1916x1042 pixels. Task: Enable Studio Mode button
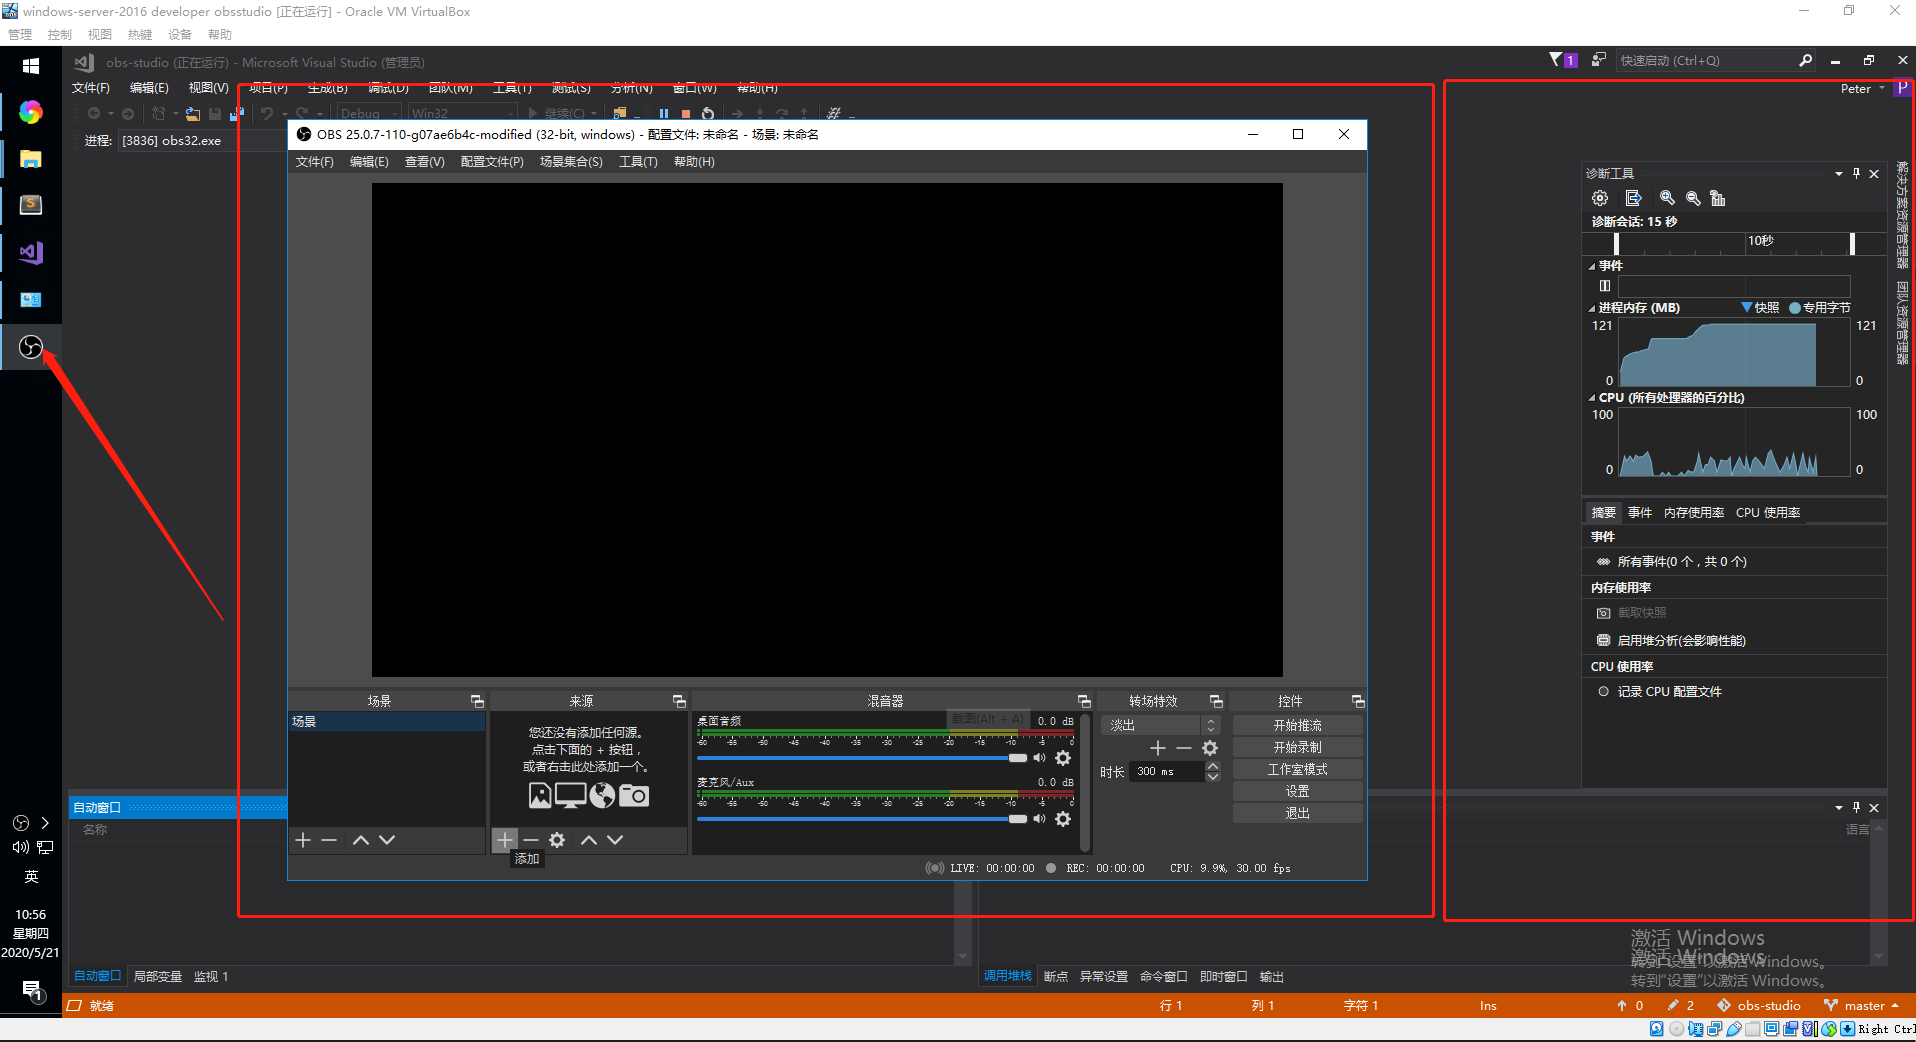1297,769
